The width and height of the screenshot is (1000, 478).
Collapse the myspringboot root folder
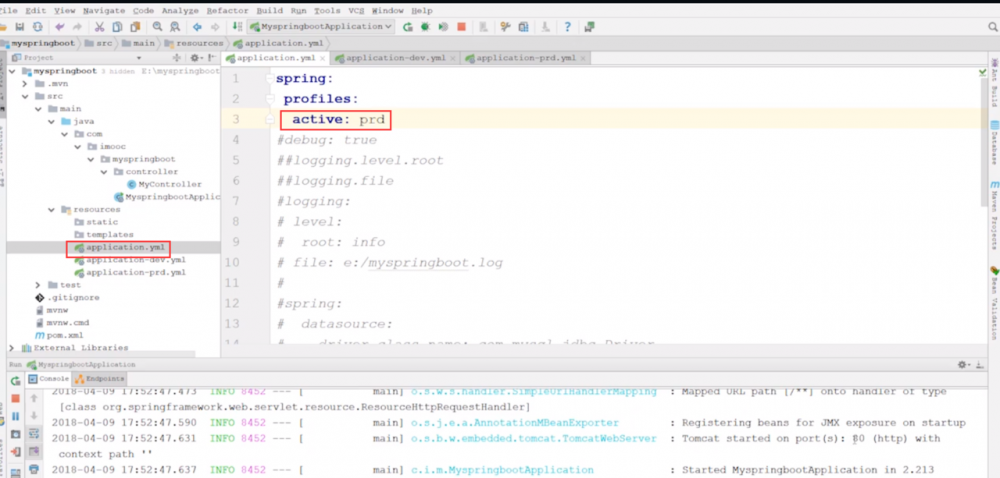[12, 71]
